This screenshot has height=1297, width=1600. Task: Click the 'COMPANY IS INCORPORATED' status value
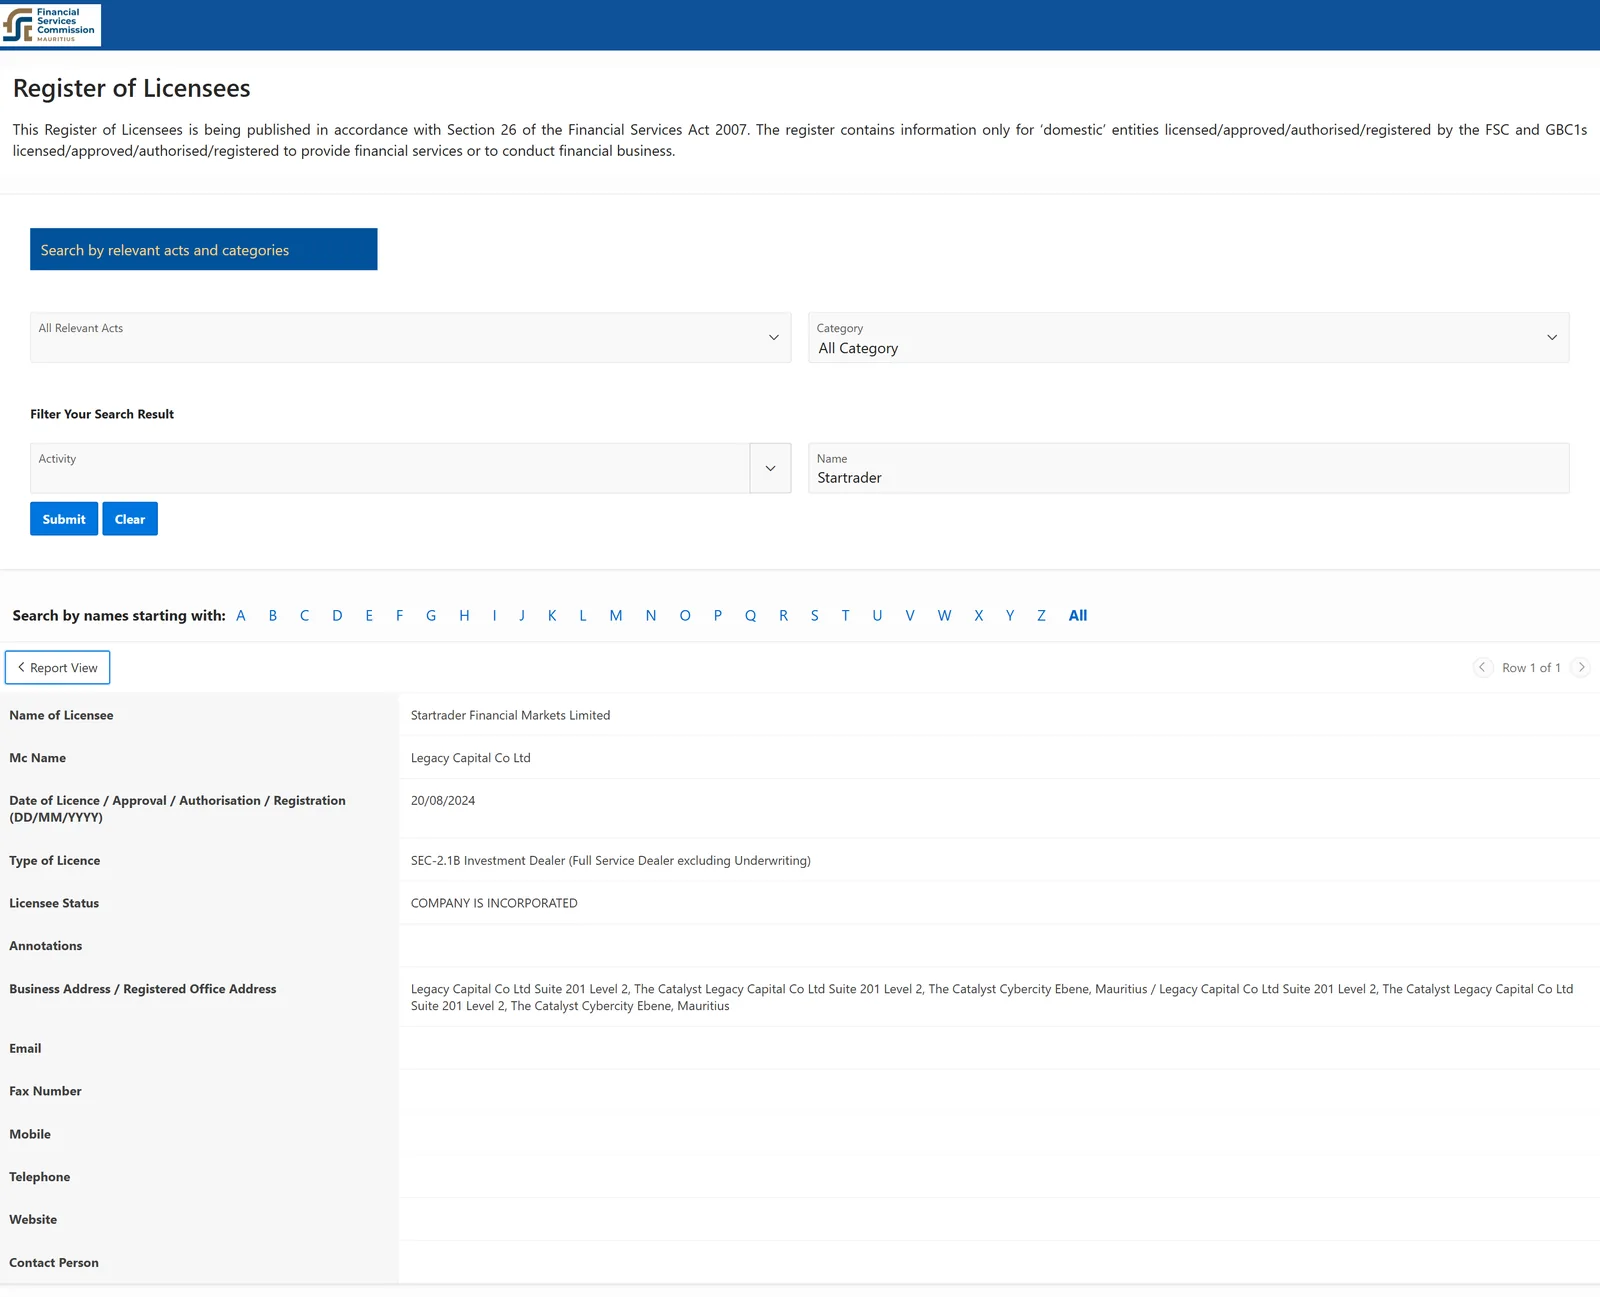[x=494, y=903]
